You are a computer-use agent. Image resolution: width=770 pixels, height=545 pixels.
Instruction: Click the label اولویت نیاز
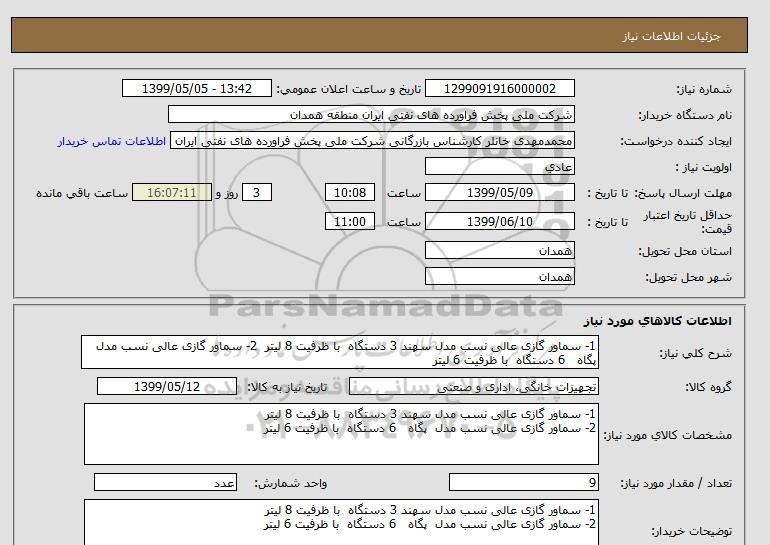click(704, 167)
